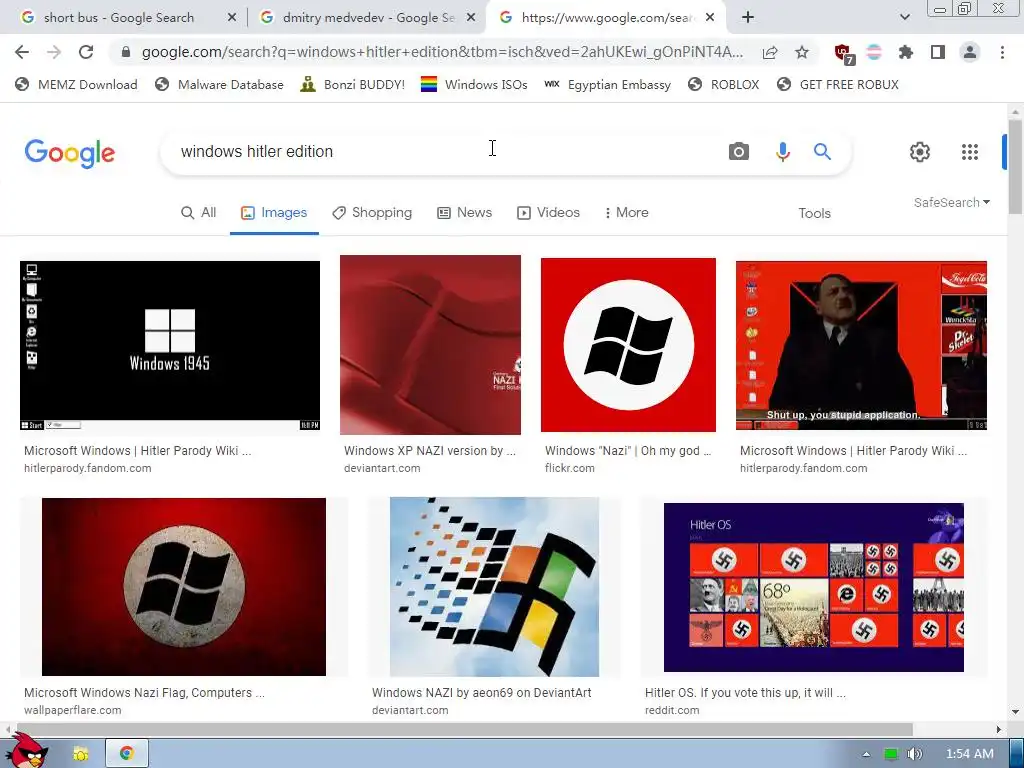
Task: Click the share page icon in address bar
Action: [770, 52]
